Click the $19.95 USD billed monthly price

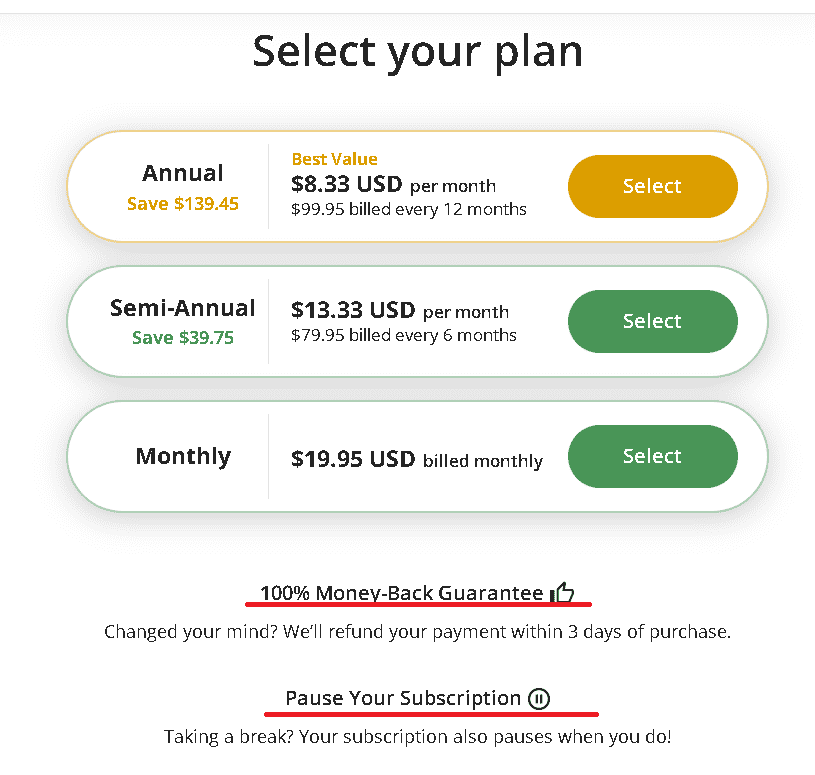coord(417,459)
